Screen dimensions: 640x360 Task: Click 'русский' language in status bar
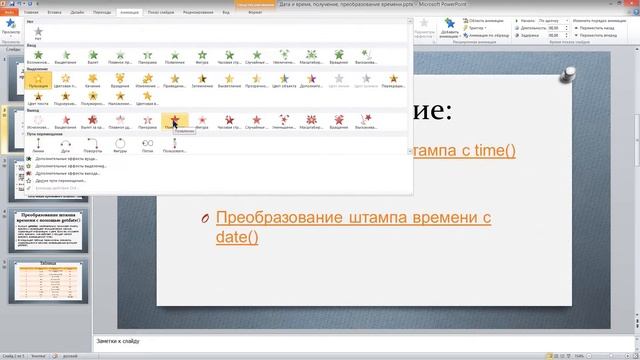70,356
